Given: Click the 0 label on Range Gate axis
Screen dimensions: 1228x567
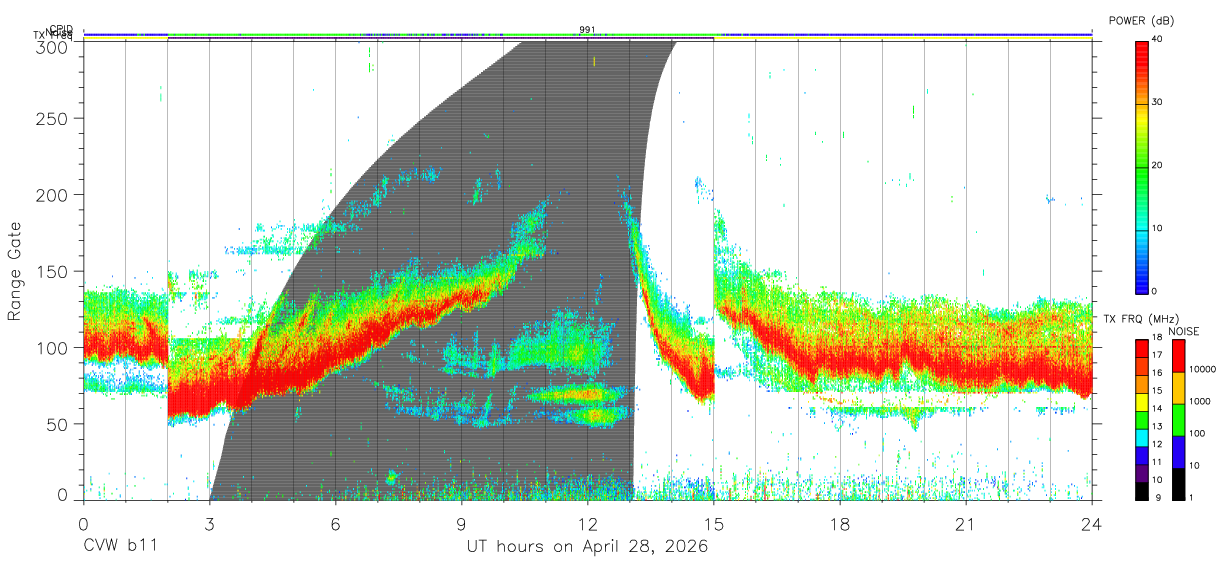Looking at the screenshot, I should pyautogui.click(x=63, y=494).
